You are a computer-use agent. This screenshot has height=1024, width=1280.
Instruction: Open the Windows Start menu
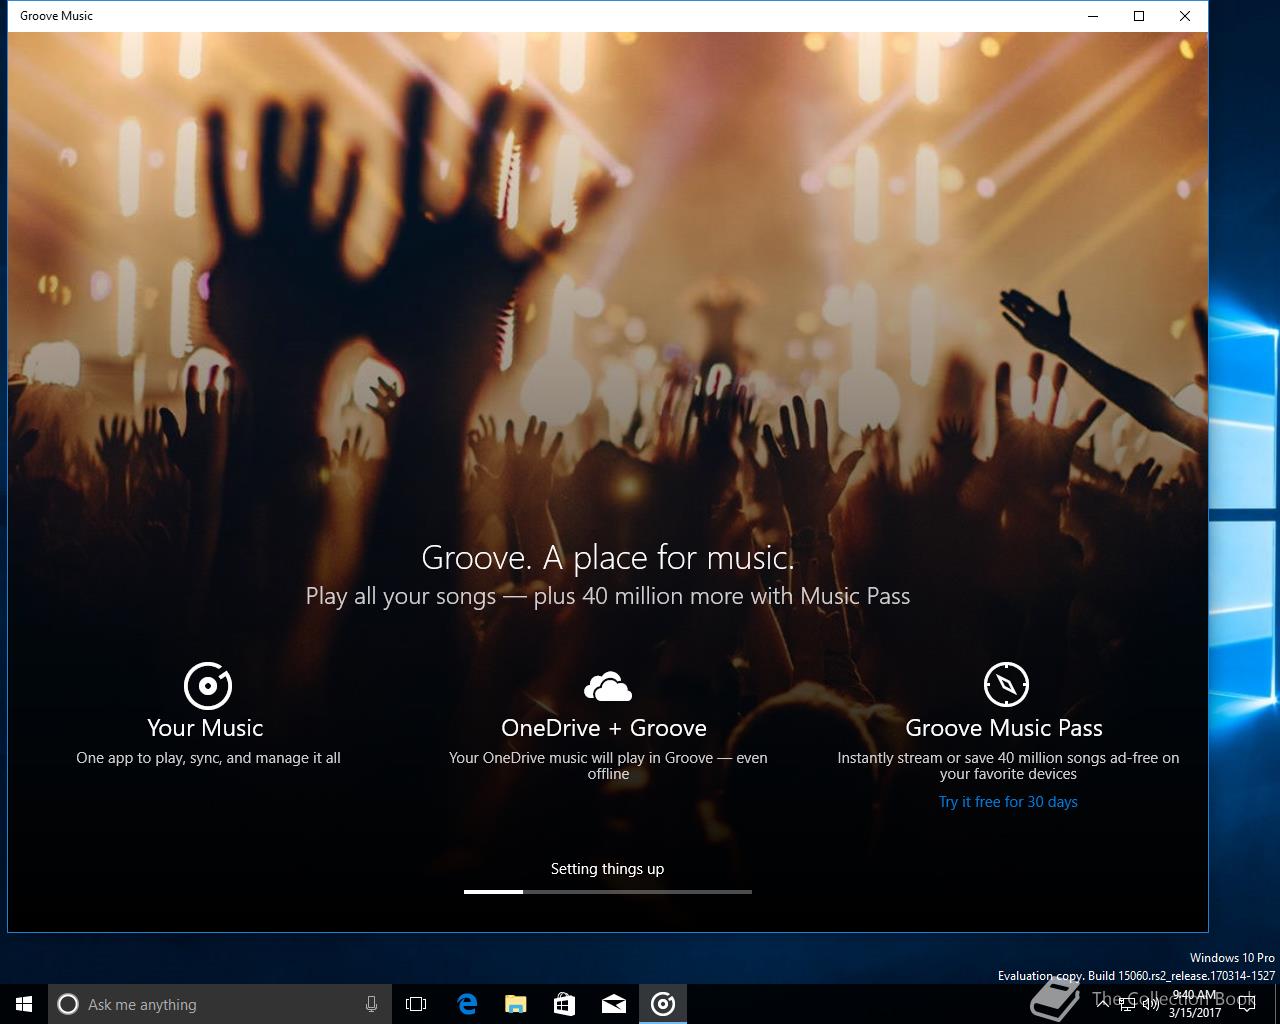(24, 1004)
